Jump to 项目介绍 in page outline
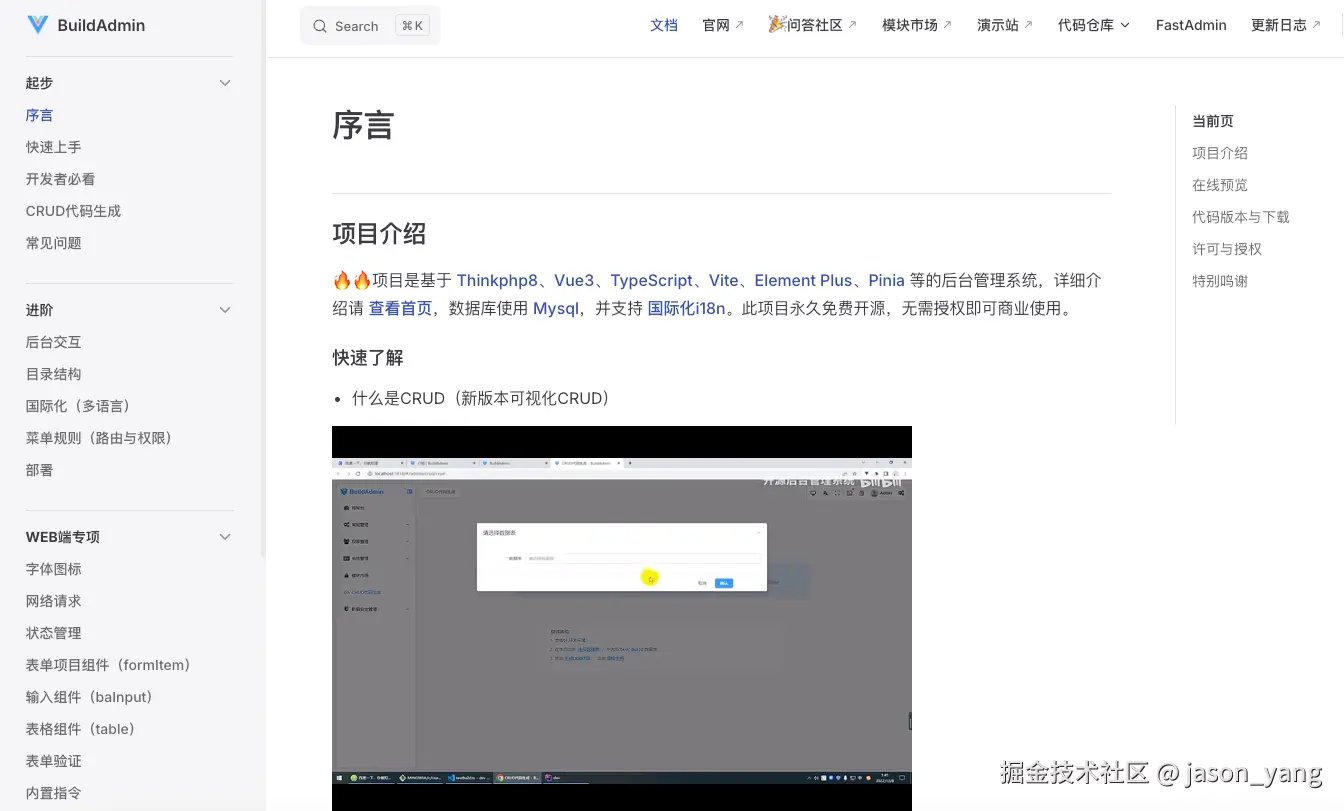 pyautogui.click(x=1220, y=153)
